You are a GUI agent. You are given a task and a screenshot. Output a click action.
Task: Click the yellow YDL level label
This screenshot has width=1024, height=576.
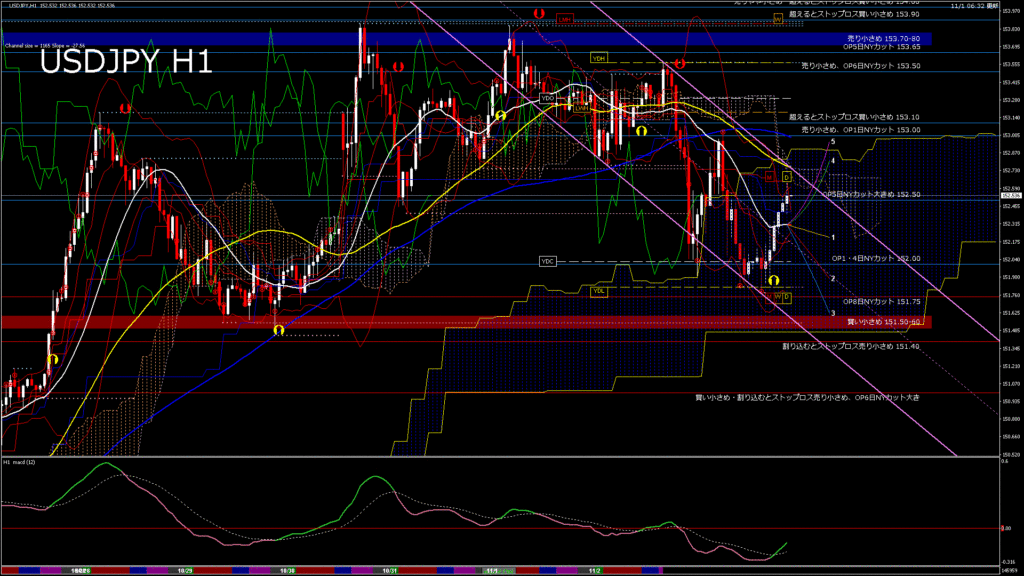point(599,291)
